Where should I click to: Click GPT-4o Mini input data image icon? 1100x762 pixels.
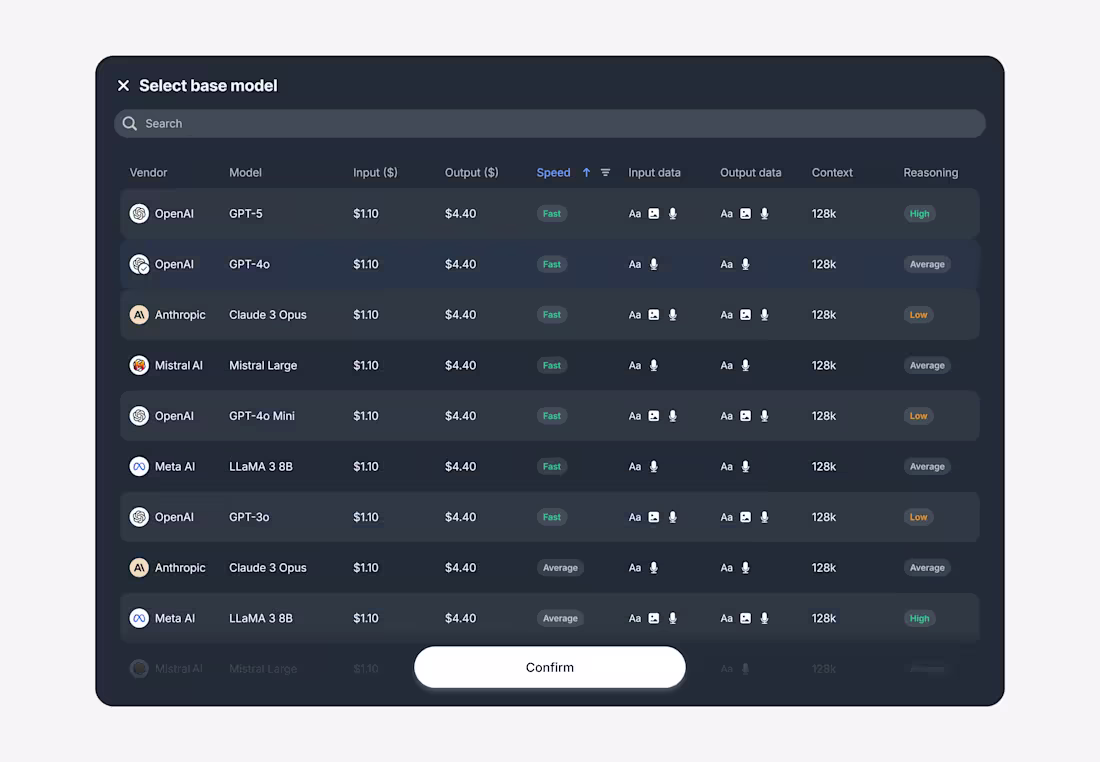point(654,416)
